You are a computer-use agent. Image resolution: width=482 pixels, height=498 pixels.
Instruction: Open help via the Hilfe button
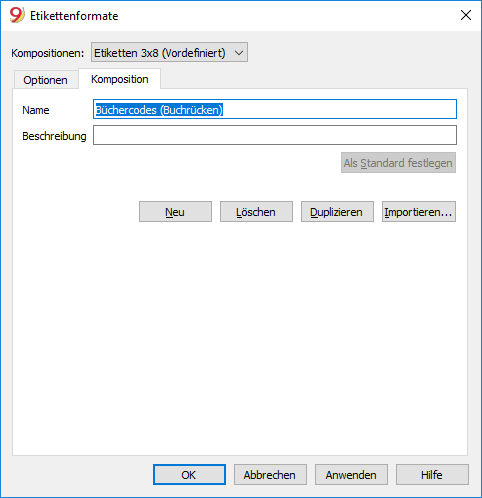coord(432,474)
